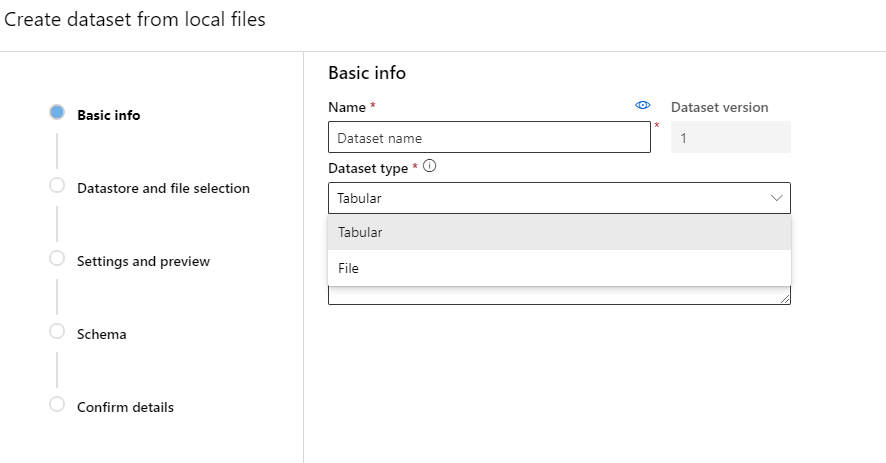Click the Dataset name input field
Viewport: 886px width, 463px height.
click(489, 137)
